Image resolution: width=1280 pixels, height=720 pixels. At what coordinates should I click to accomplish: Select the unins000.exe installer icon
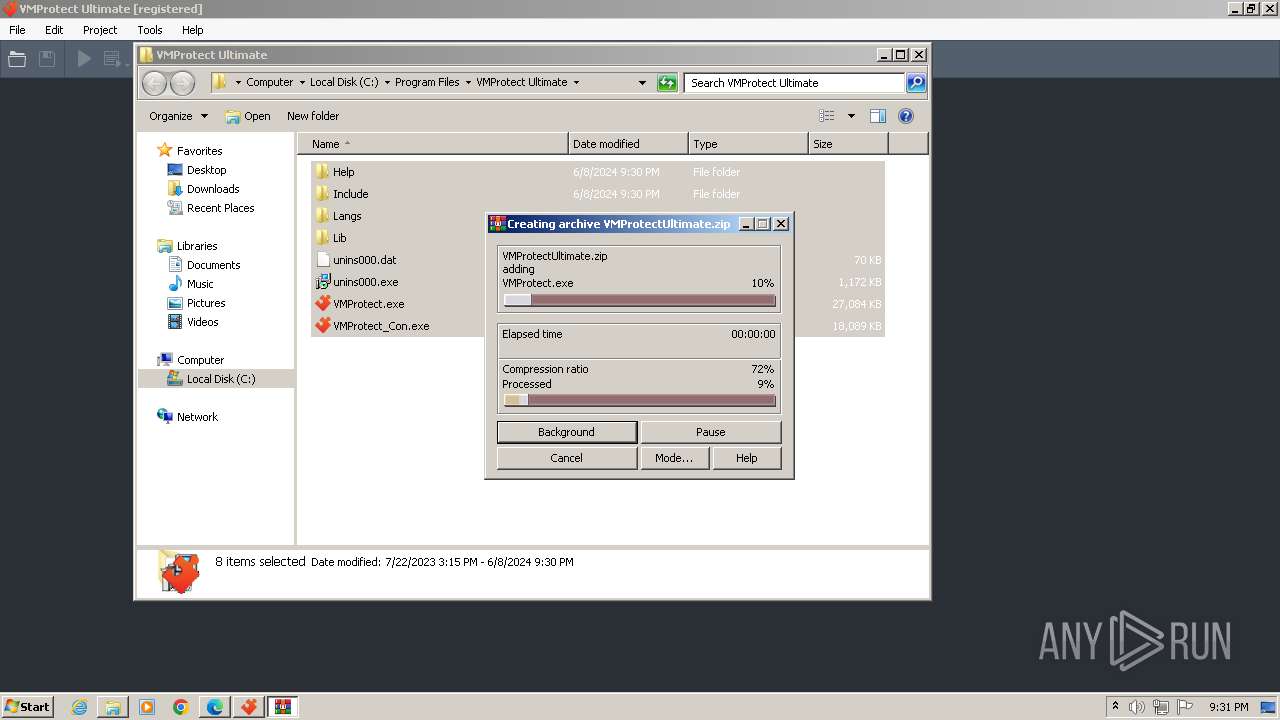322,282
